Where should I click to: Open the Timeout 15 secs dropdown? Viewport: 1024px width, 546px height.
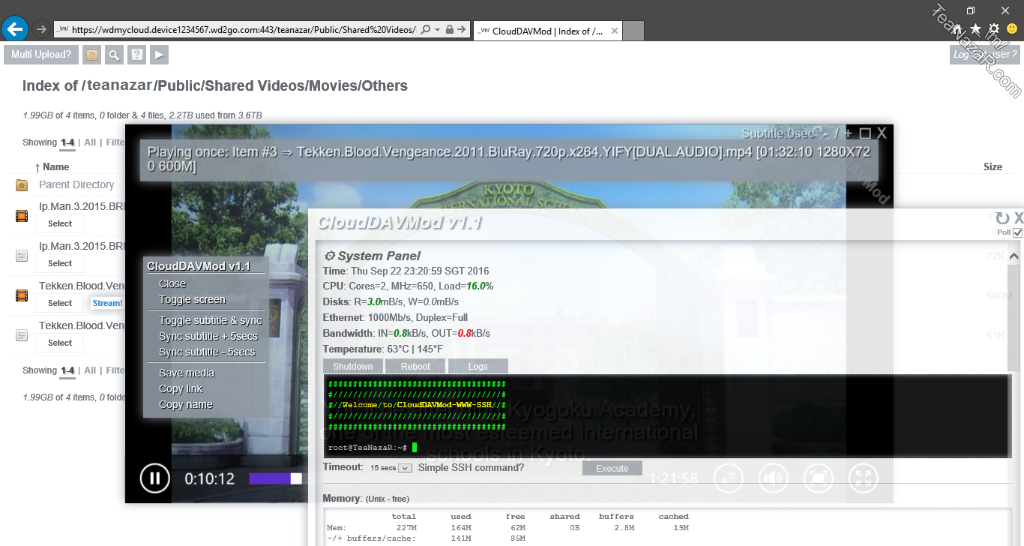pos(391,468)
